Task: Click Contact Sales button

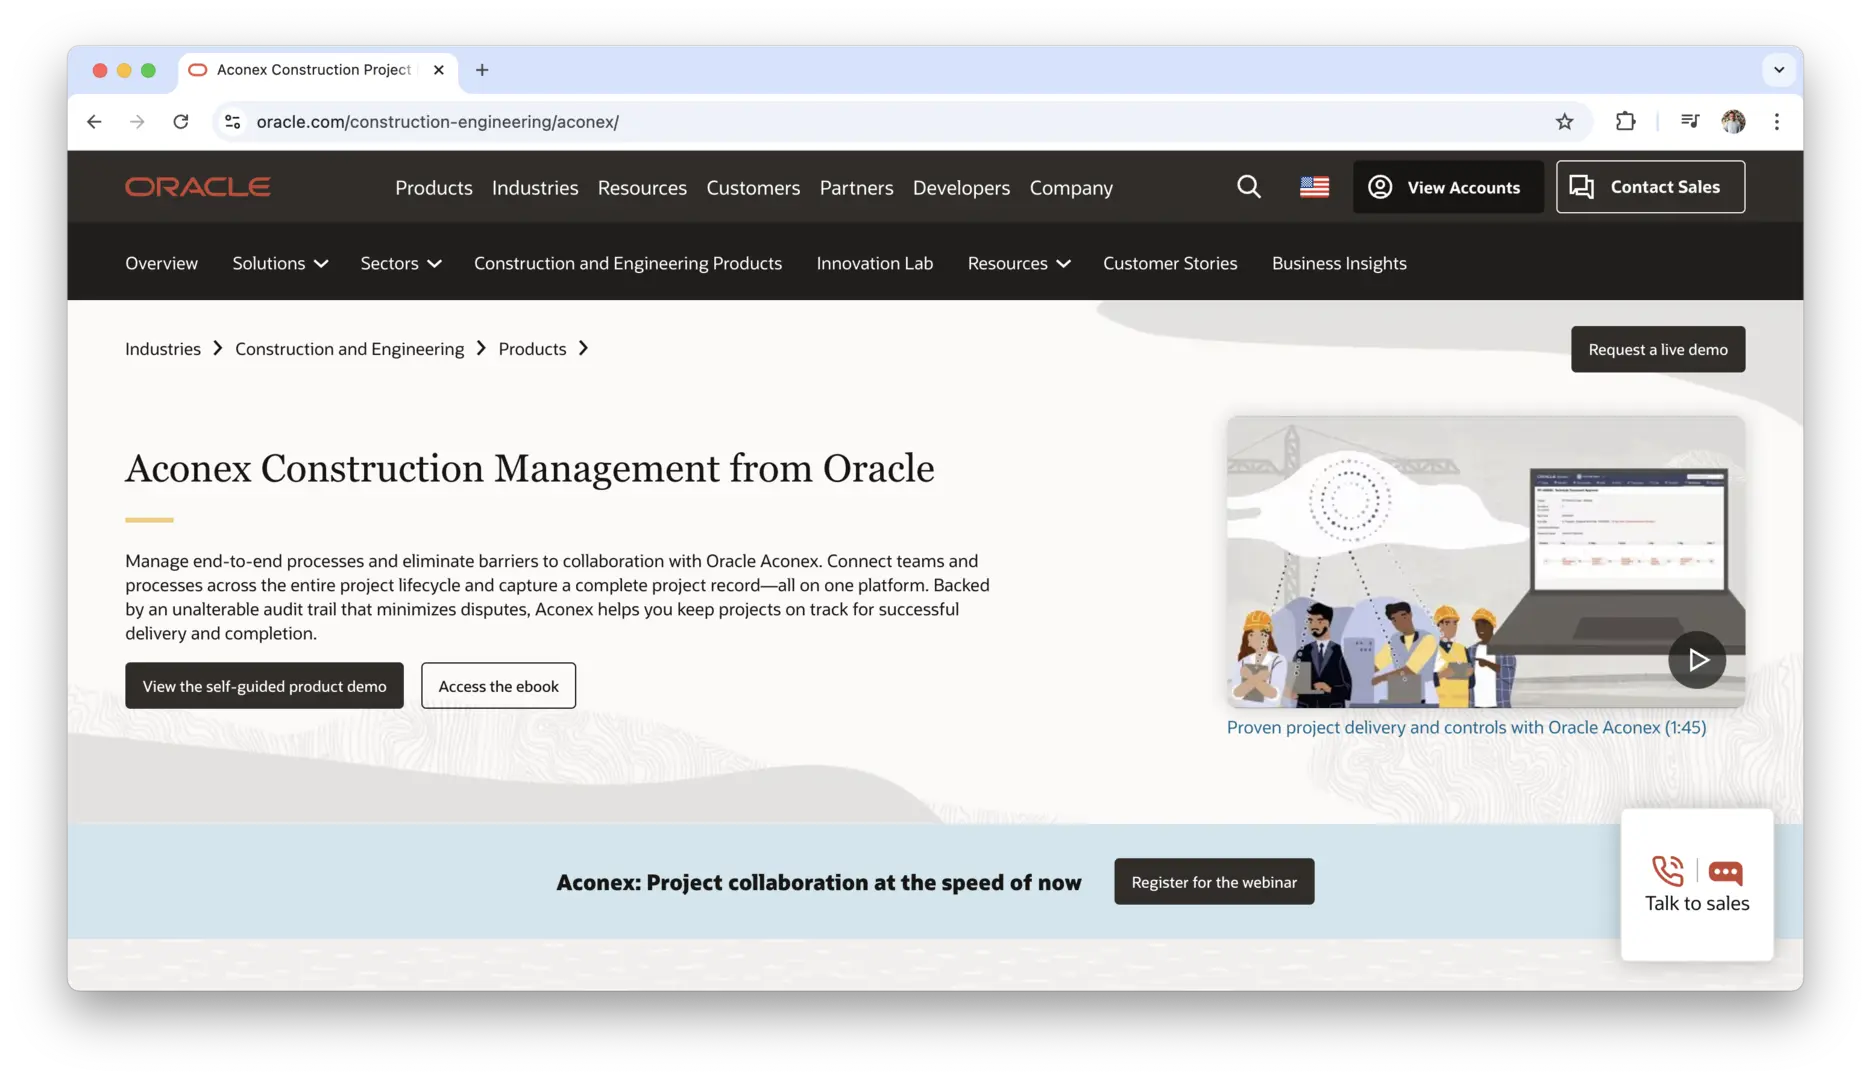Action: [x=1650, y=187]
